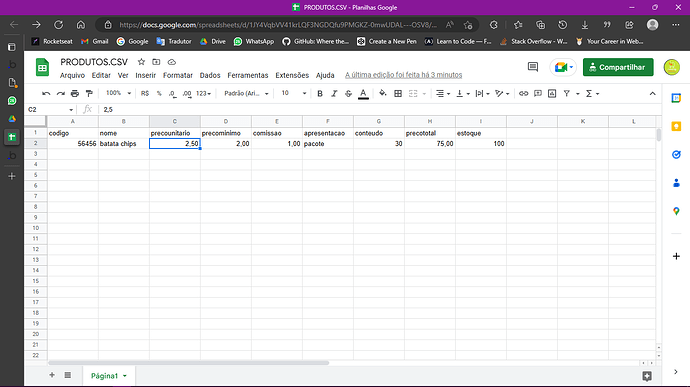This screenshot has height=387, width=690.
Task: Click the redo icon in toolbar
Action: tap(60, 93)
